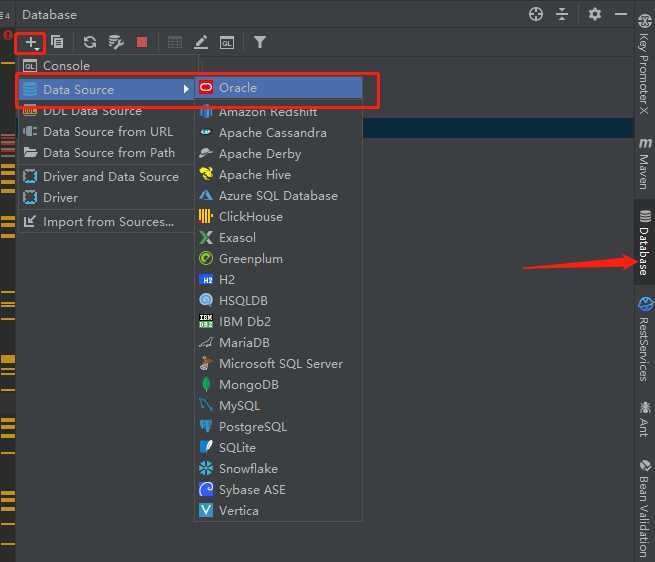Toggle the Database side tab

645,242
